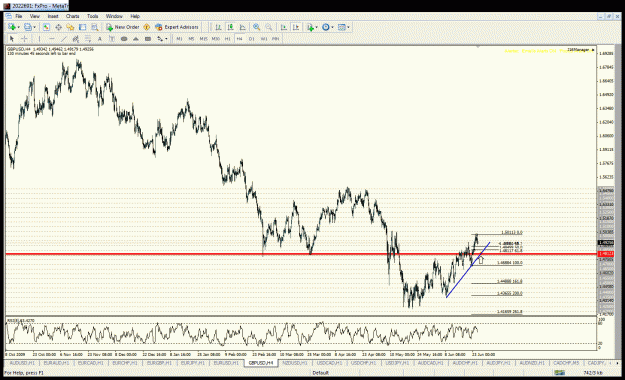Set timeframe to M1
The width and height of the screenshot is (625, 380).
[179, 39]
